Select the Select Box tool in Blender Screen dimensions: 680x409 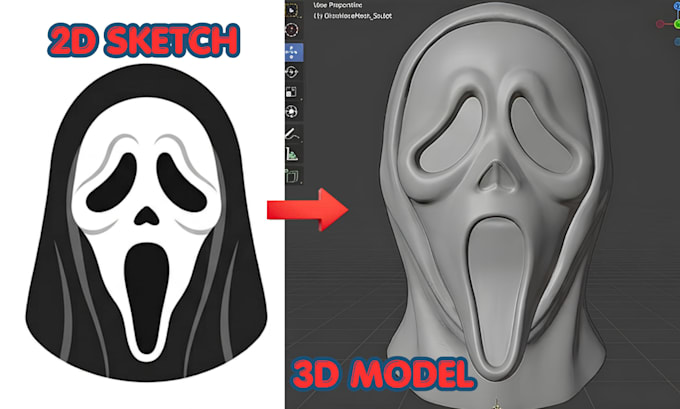point(292,10)
